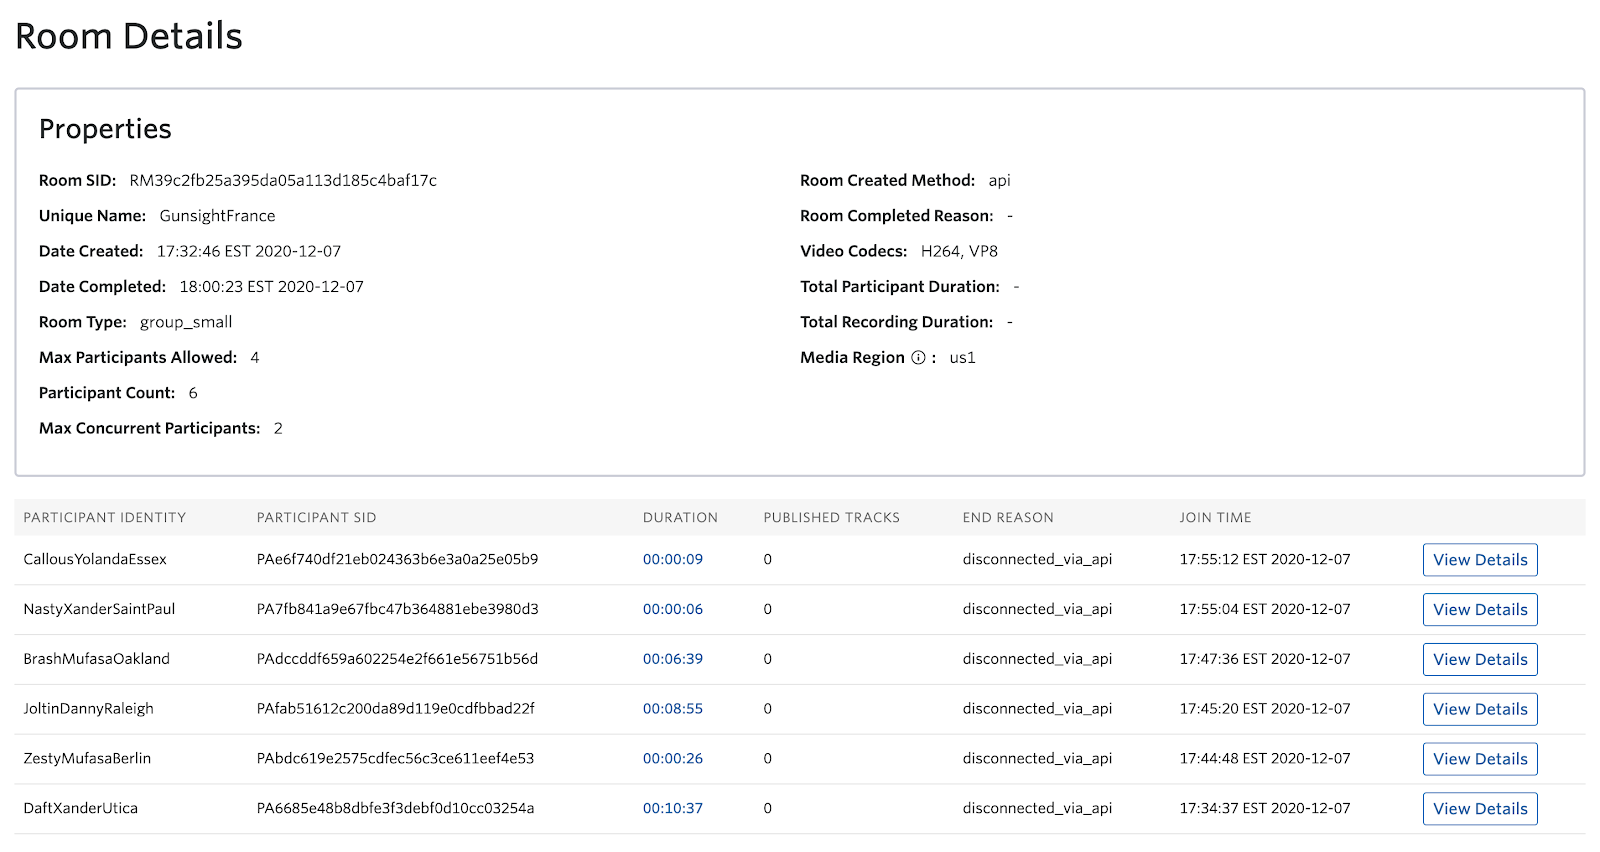This screenshot has height=852, width=1600.
Task: Select the Room SID value text
Action: coord(283,181)
